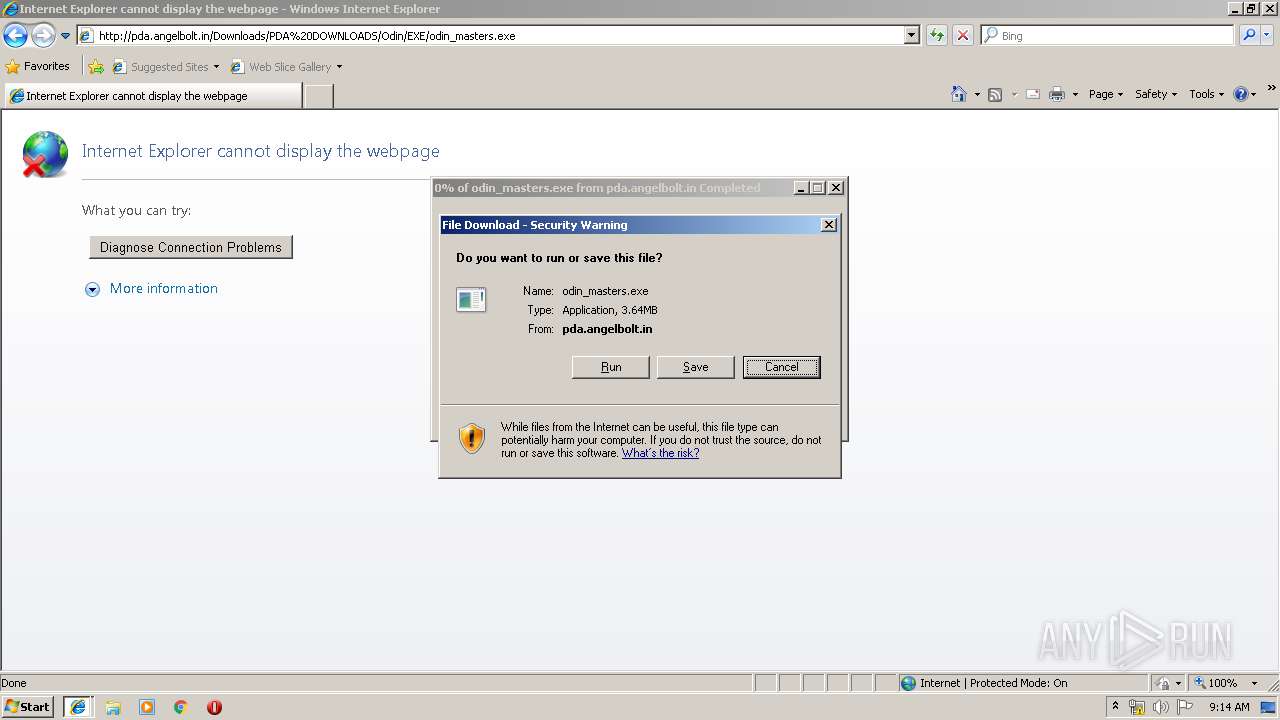Click the network warning tray icon

[1137, 707]
